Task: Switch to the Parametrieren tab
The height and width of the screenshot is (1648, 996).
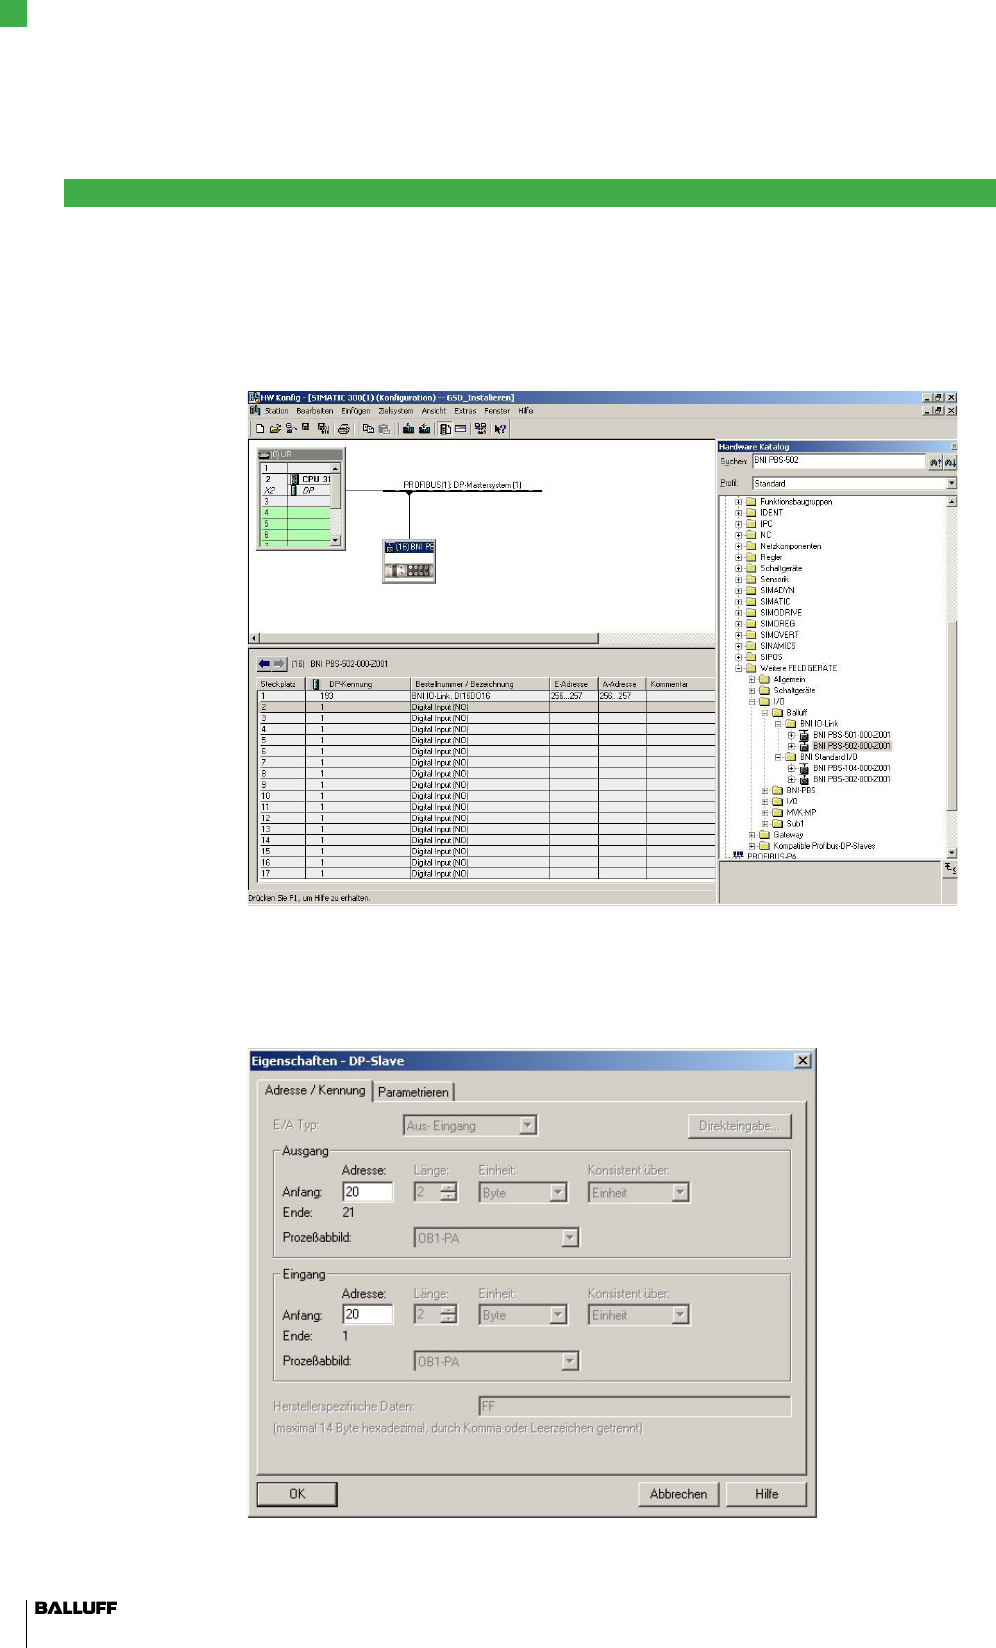Action: 413,1092
